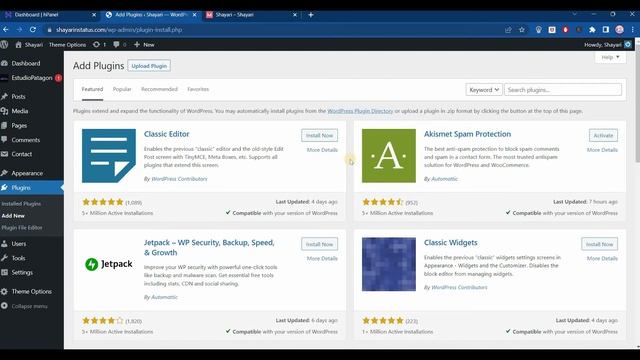Open EstudioPatagon in the sidebar
640x360 pixels.
point(31,78)
